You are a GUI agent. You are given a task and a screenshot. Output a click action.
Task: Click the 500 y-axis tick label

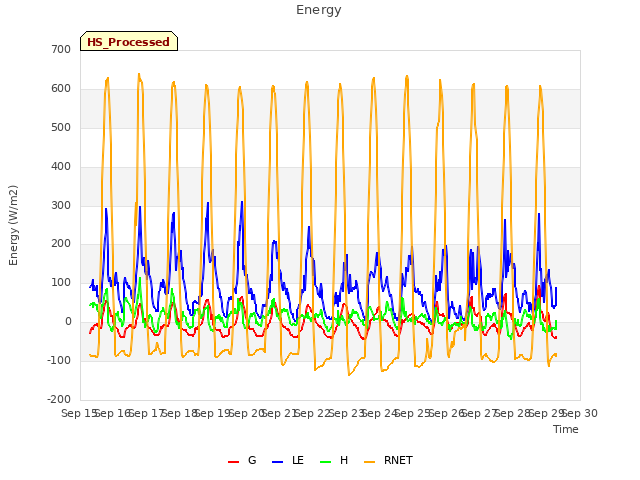pyautogui.click(x=61, y=127)
